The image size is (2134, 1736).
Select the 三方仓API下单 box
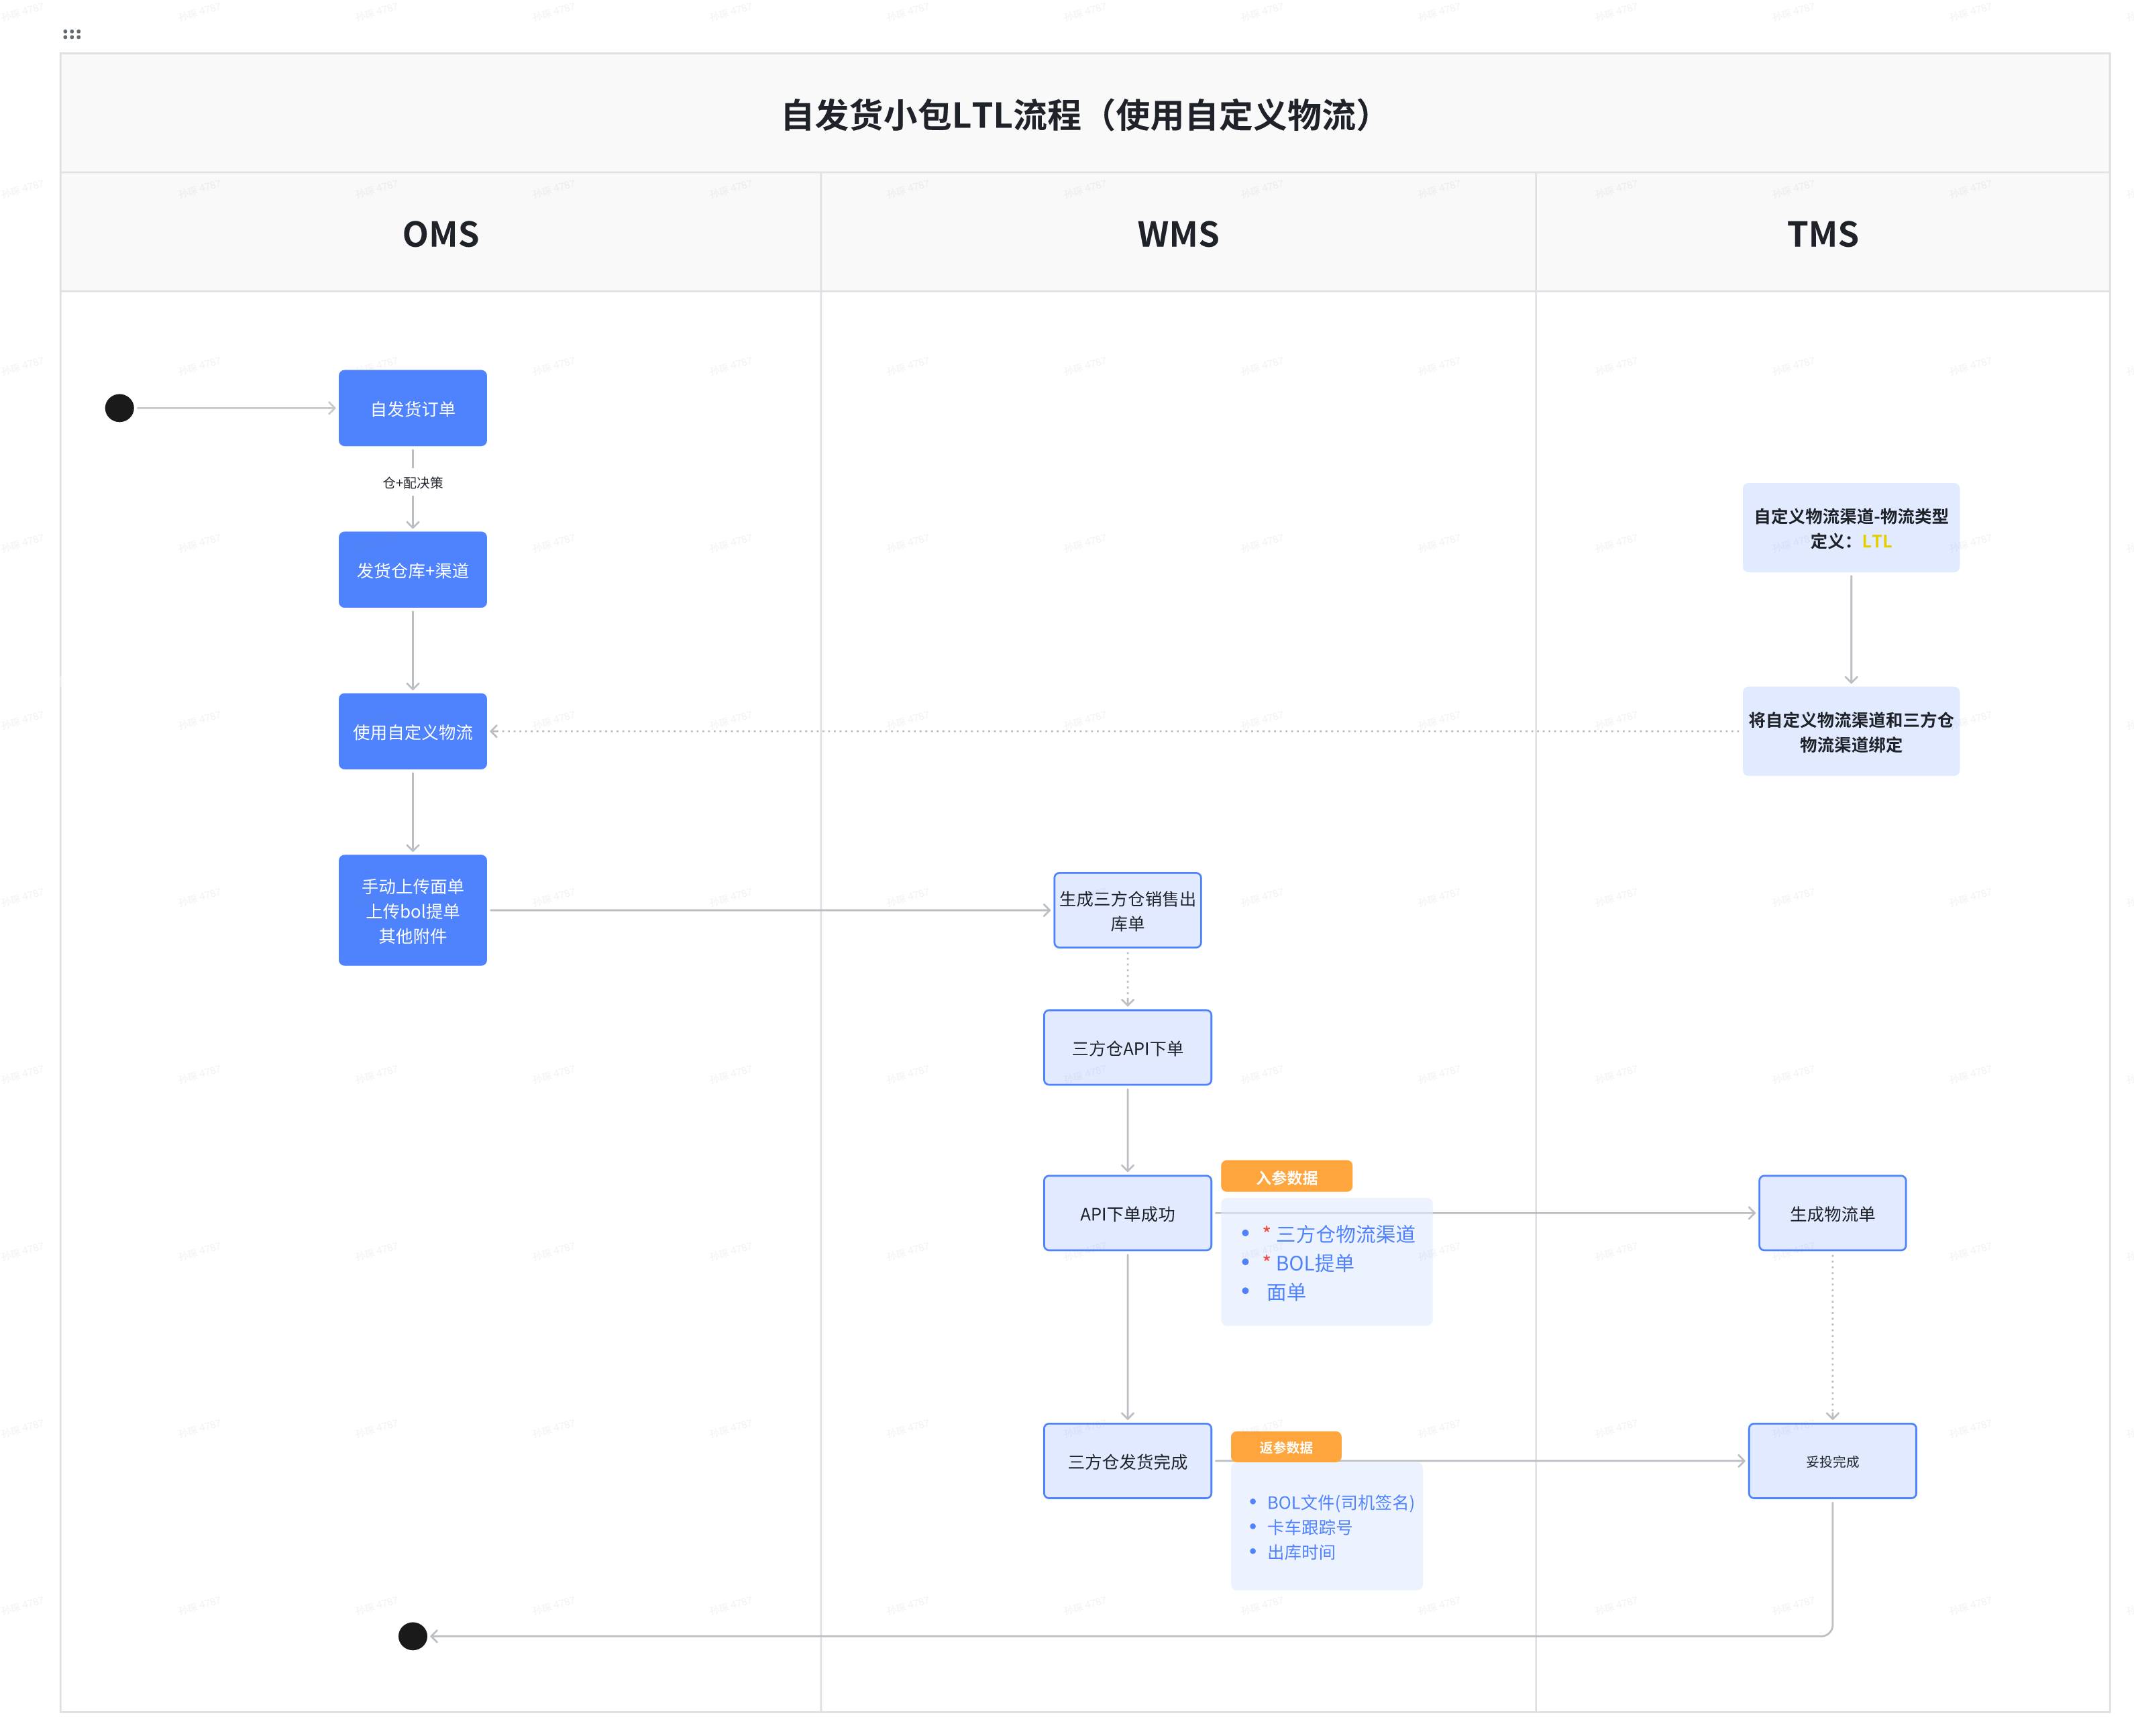tap(1127, 1047)
